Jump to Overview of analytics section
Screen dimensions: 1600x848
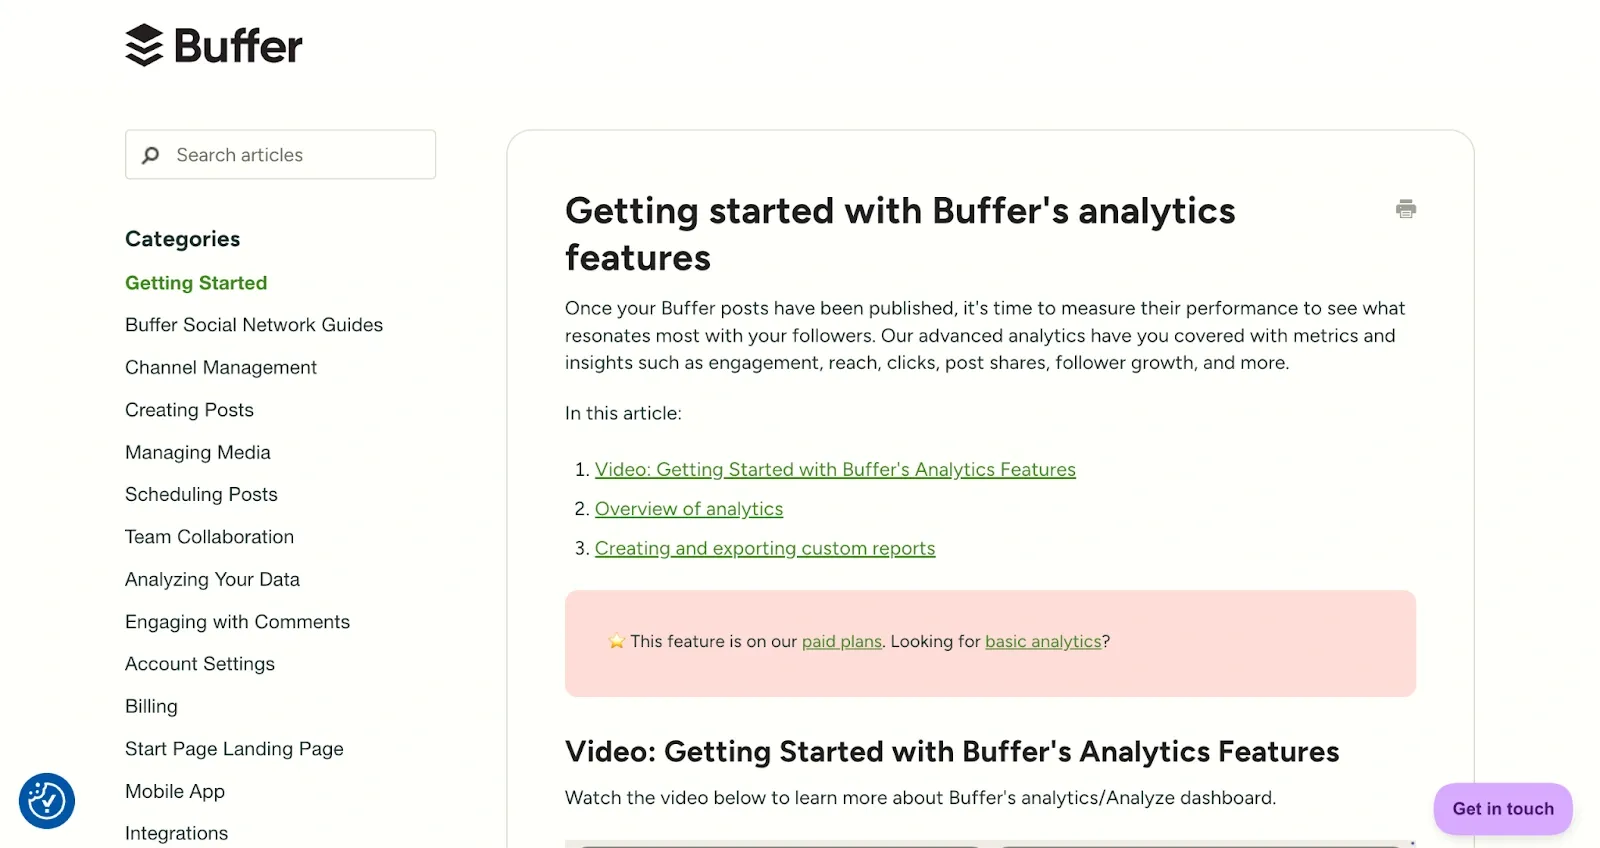(x=689, y=509)
